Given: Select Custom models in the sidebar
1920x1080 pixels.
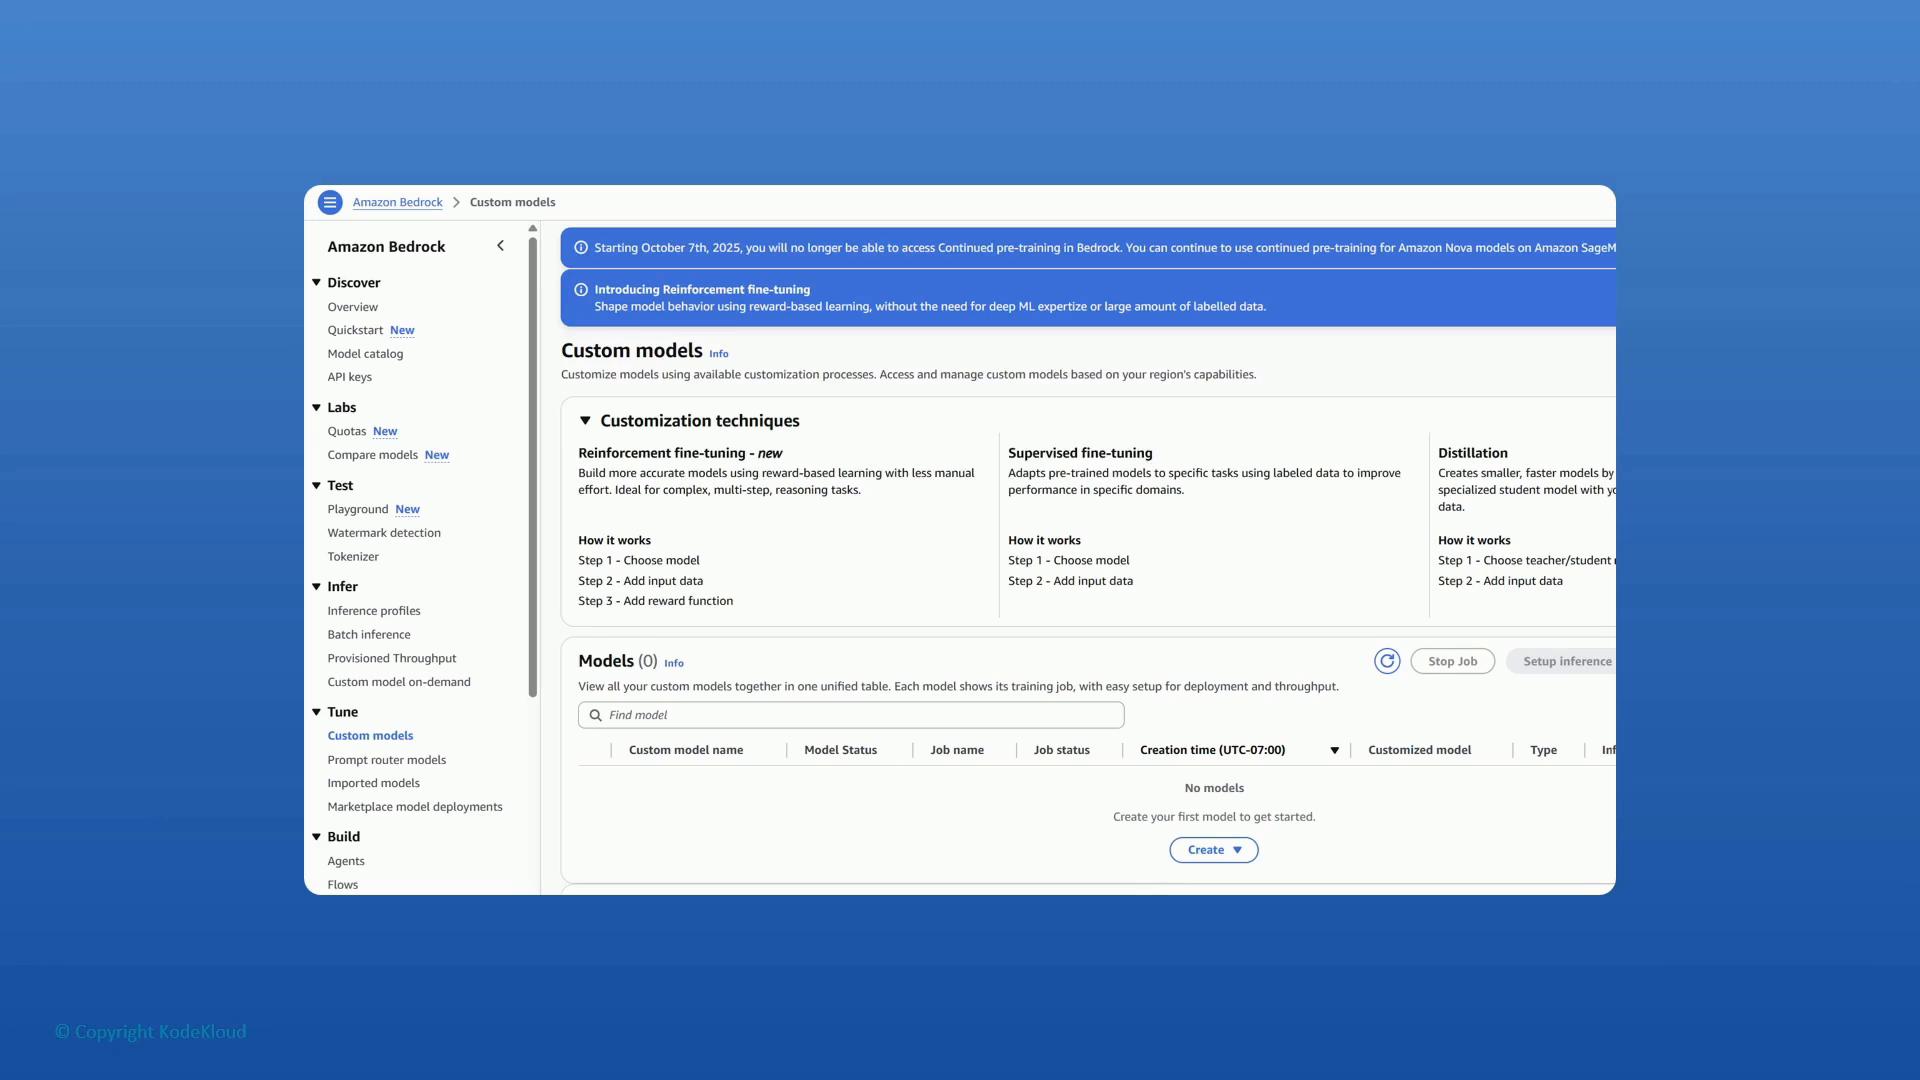Looking at the screenshot, I should (x=370, y=736).
